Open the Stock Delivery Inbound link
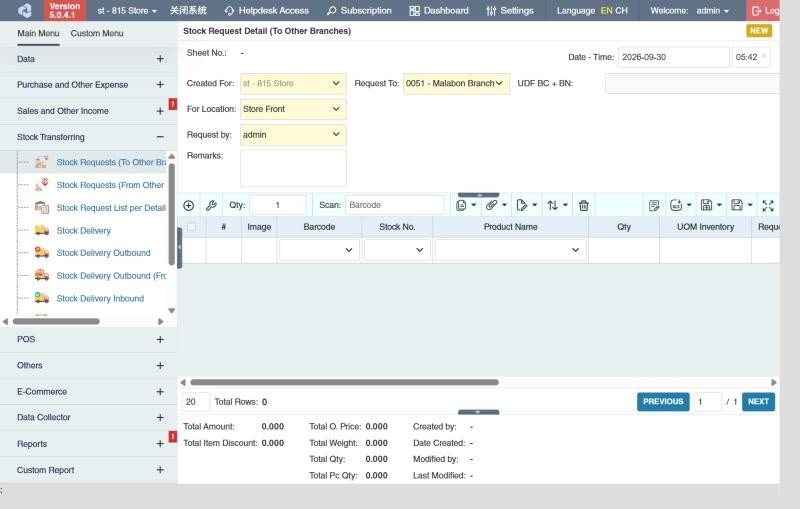 [100, 298]
